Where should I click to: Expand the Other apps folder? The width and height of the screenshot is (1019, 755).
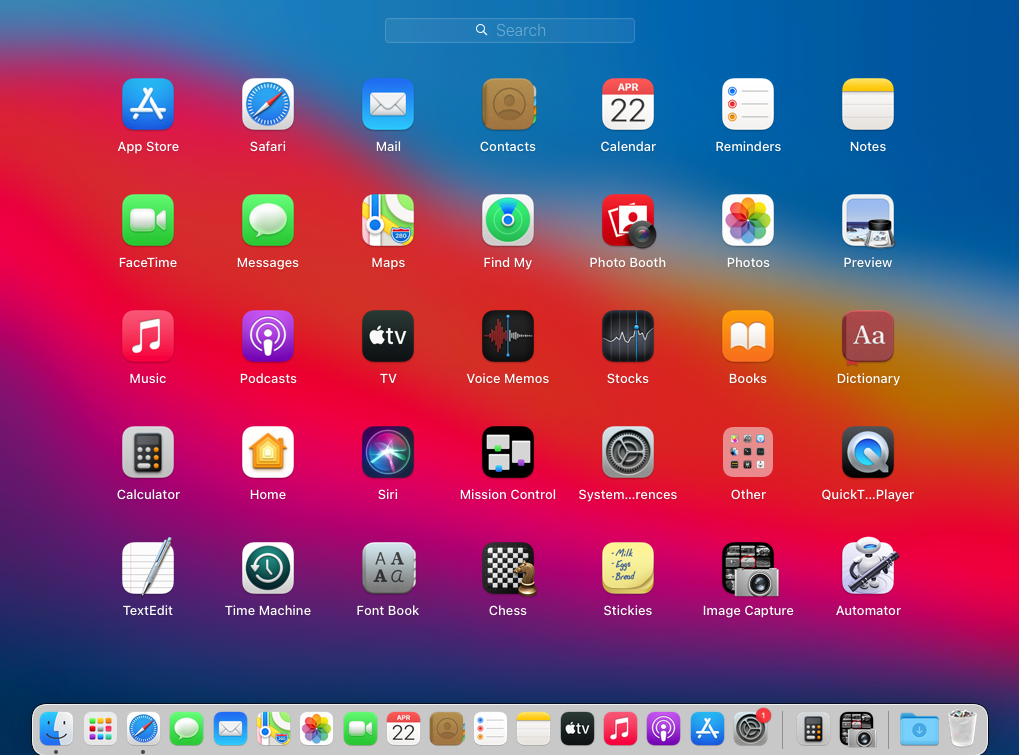coord(748,452)
